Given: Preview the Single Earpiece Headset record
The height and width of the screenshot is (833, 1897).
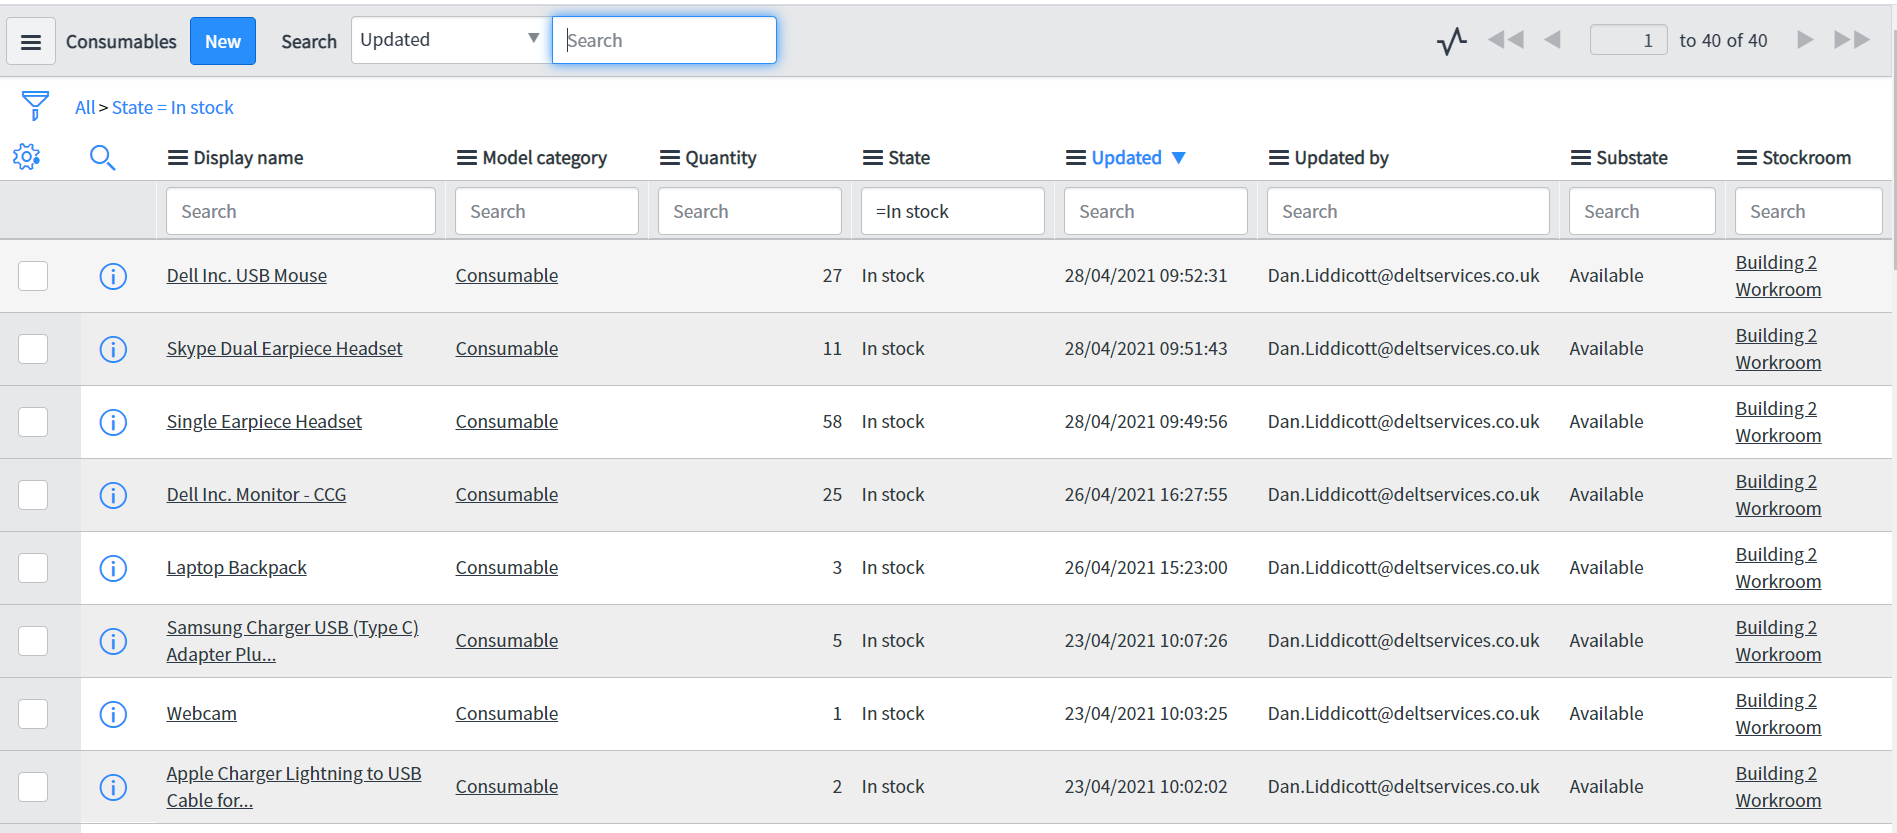Looking at the screenshot, I should 113,422.
